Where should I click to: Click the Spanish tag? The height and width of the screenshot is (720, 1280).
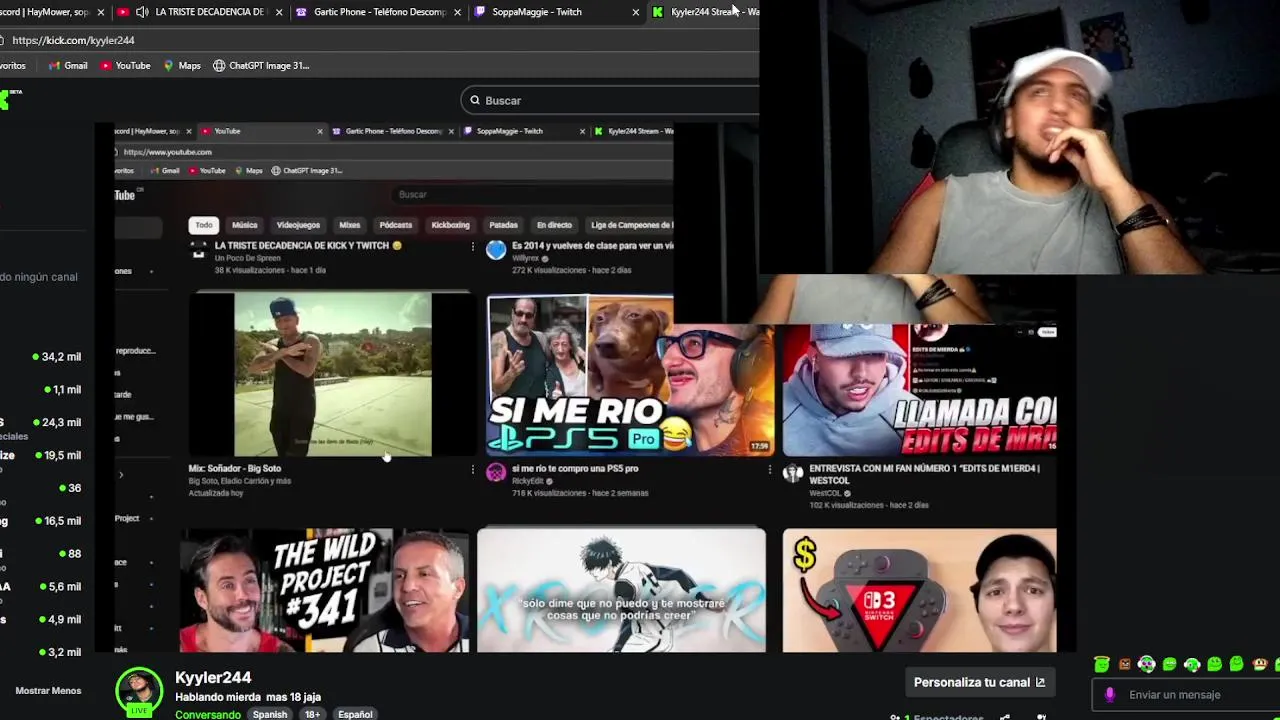point(270,714)
